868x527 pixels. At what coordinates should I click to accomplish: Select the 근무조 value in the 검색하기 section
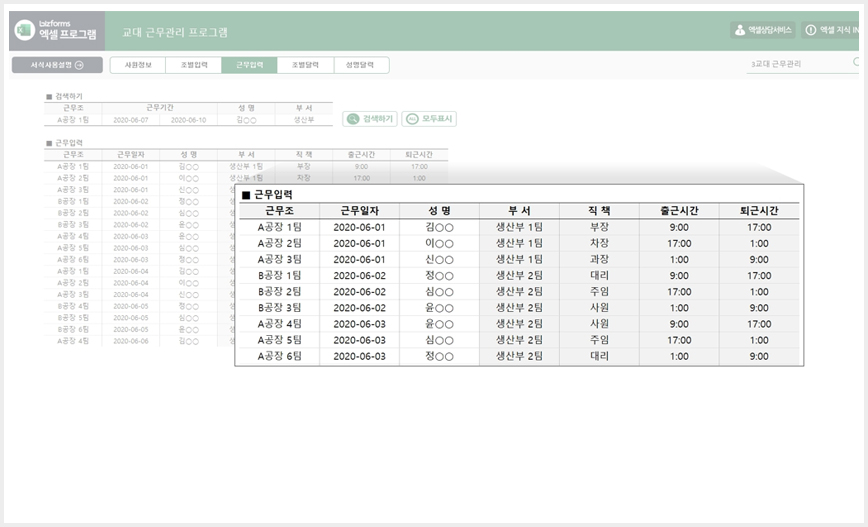(73, 120)
